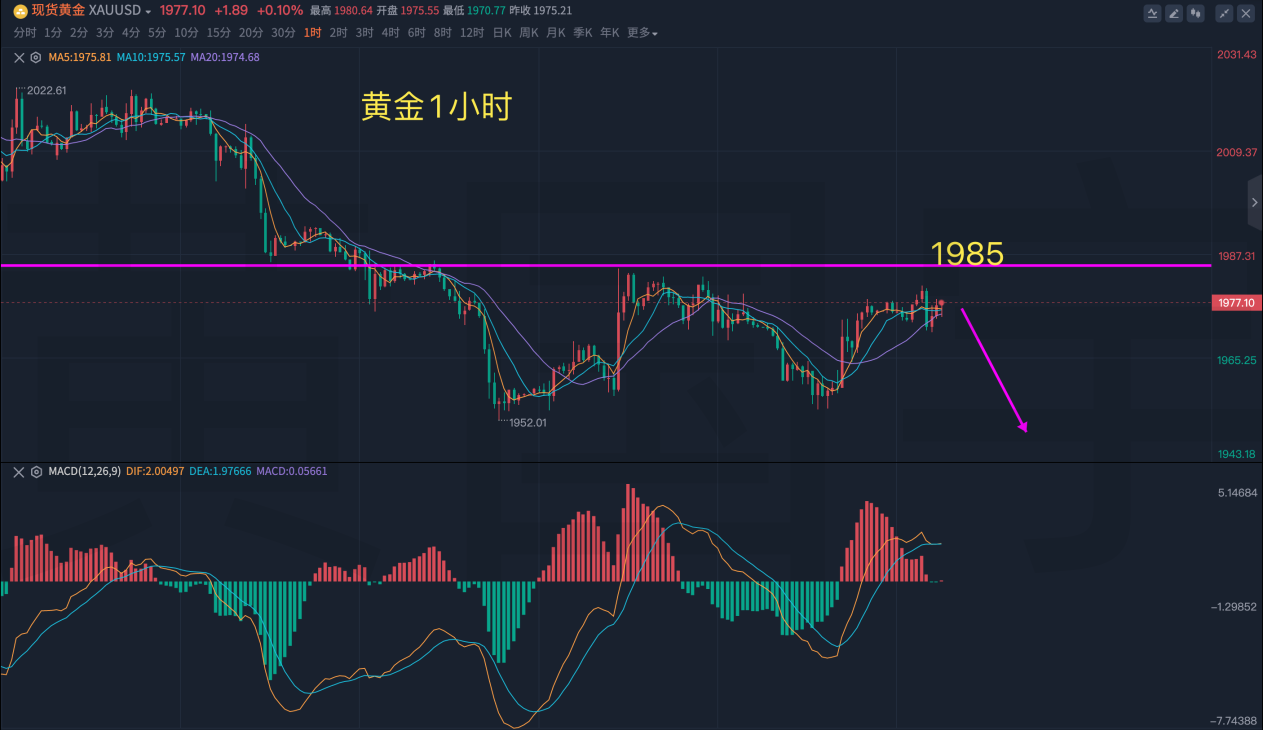Select the 2分 timeframe
The image size is (1263, 730).
pyautogui.click(x=79, y=33)
